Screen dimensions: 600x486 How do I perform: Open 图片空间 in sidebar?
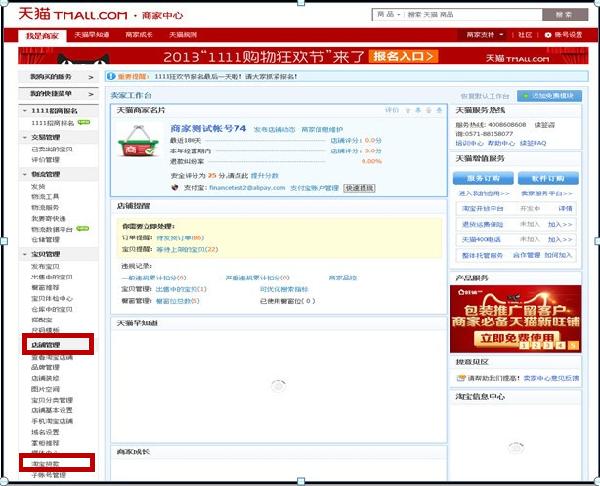tap(45, 389)
